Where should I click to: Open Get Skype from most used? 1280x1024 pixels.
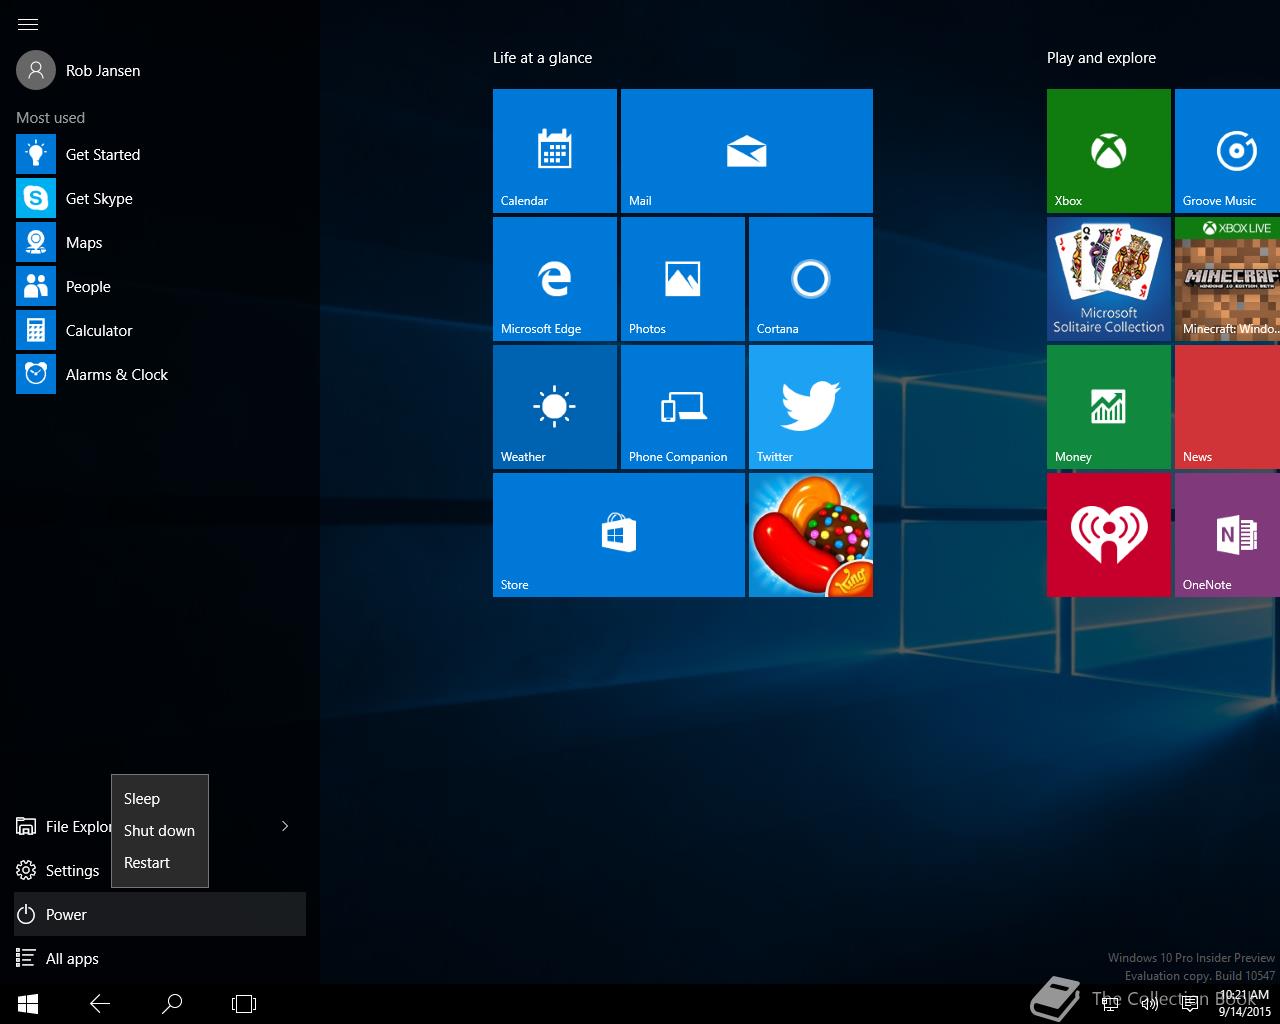point(160,198)
